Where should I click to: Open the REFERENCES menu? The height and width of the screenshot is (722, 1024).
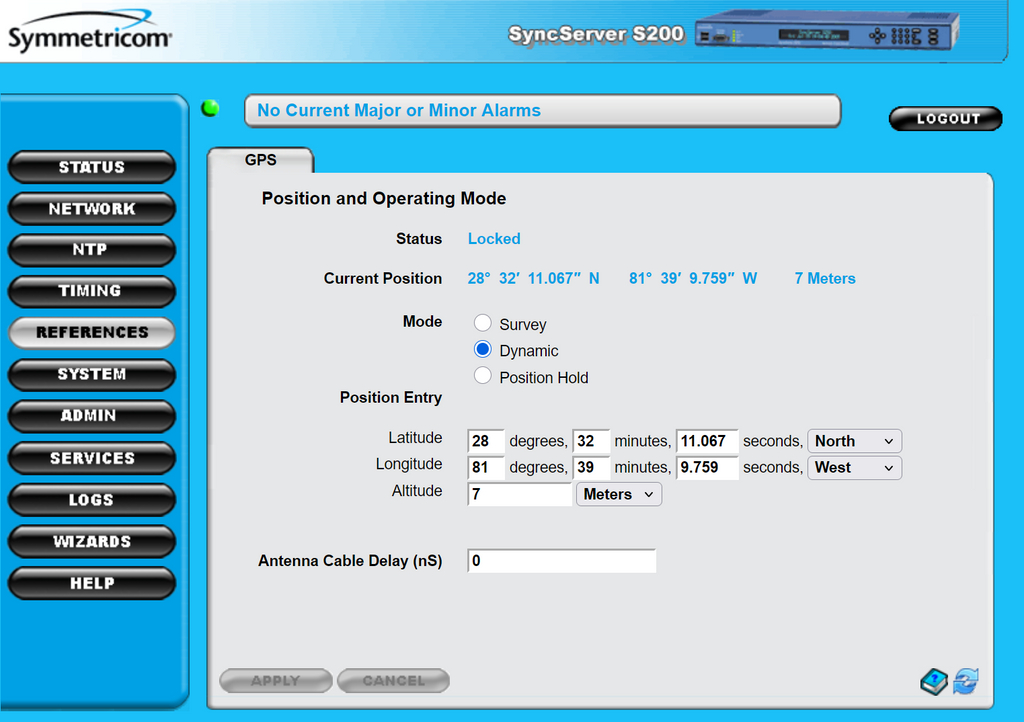coord(92,332)
